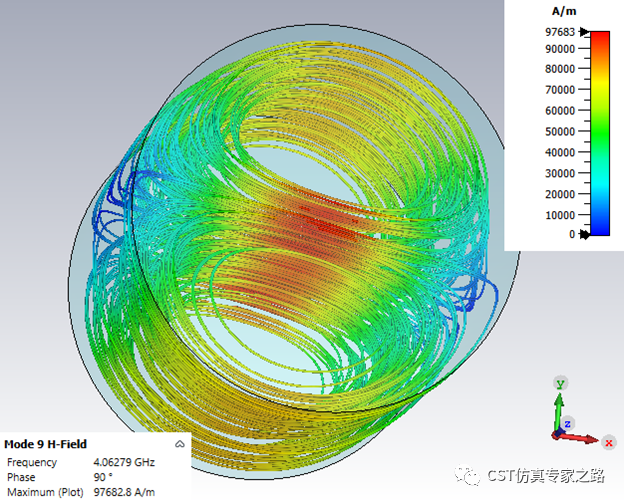Click the rainbow color scale bar
624x503 pixels.
600,133
